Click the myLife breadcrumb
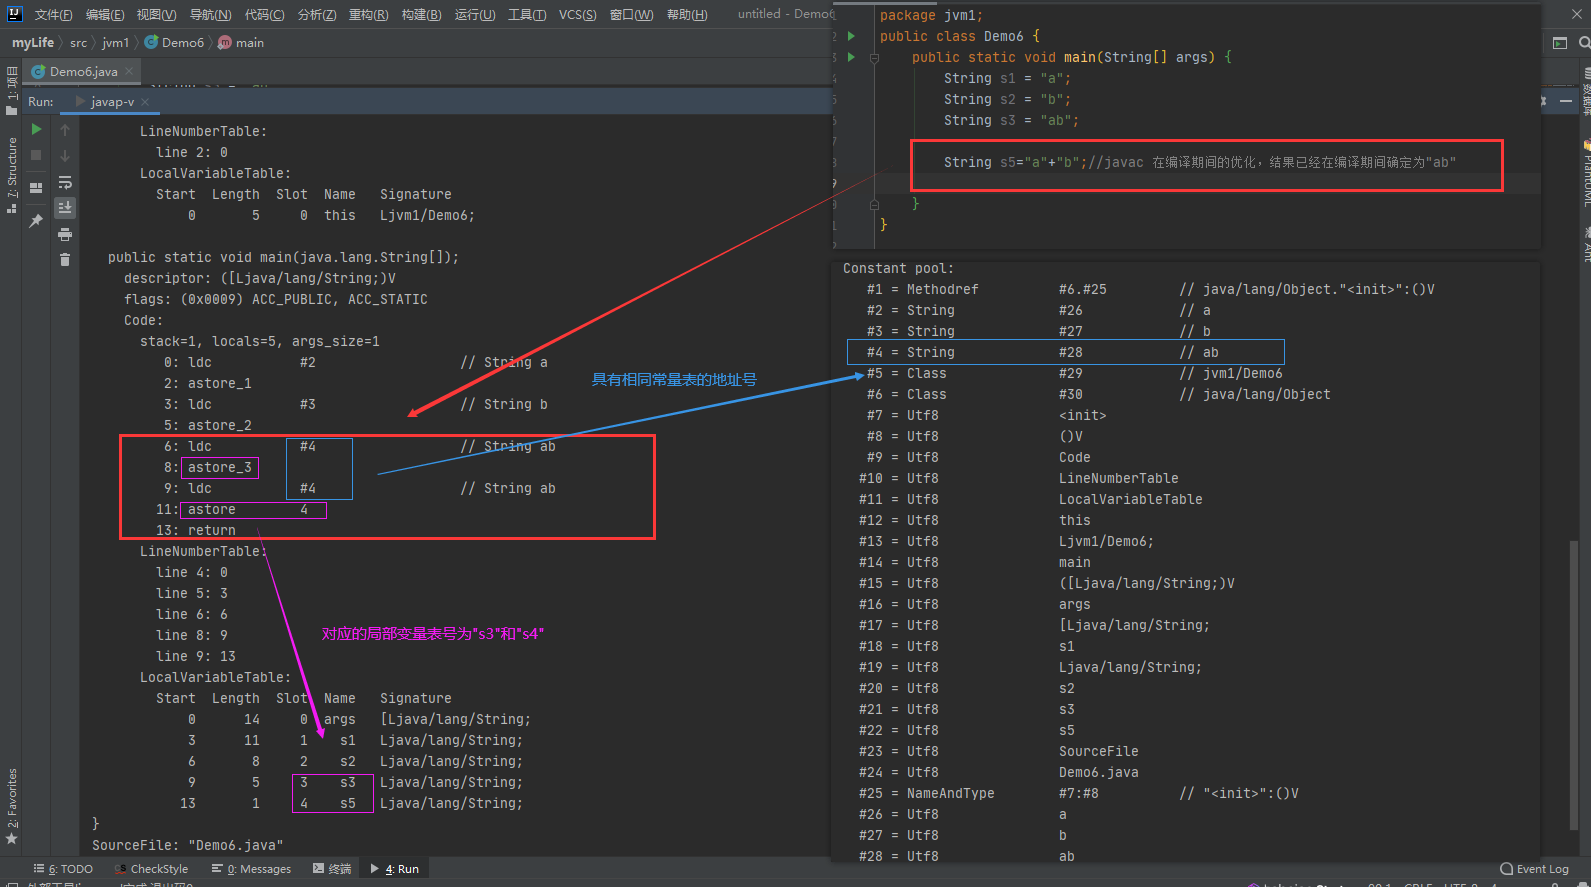This screenshot has height=887, width=1591. 33,42
